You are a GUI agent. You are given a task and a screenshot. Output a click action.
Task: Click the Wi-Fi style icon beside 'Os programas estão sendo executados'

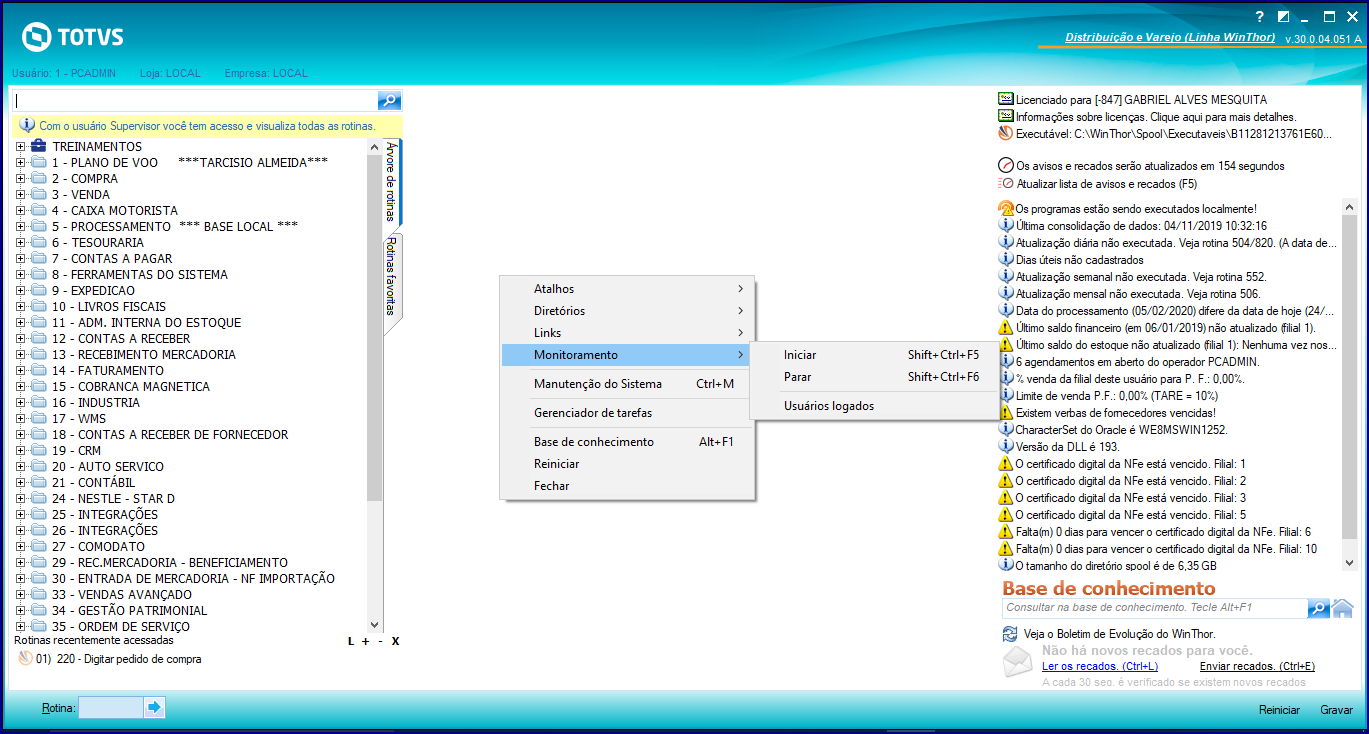click(x=1006, y=208)
